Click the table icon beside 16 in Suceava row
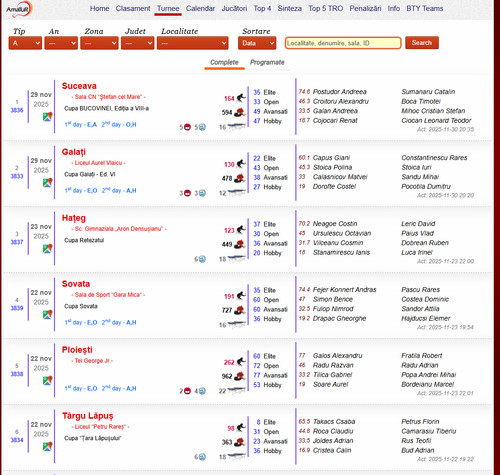 point(237,127)
